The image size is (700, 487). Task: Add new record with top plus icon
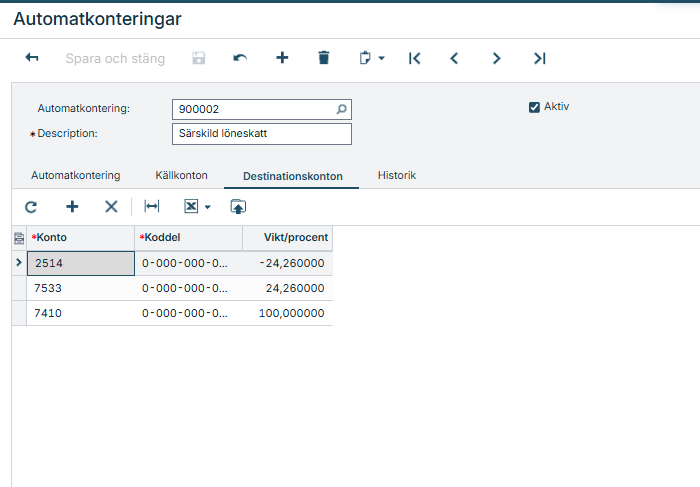coord(282,59)
